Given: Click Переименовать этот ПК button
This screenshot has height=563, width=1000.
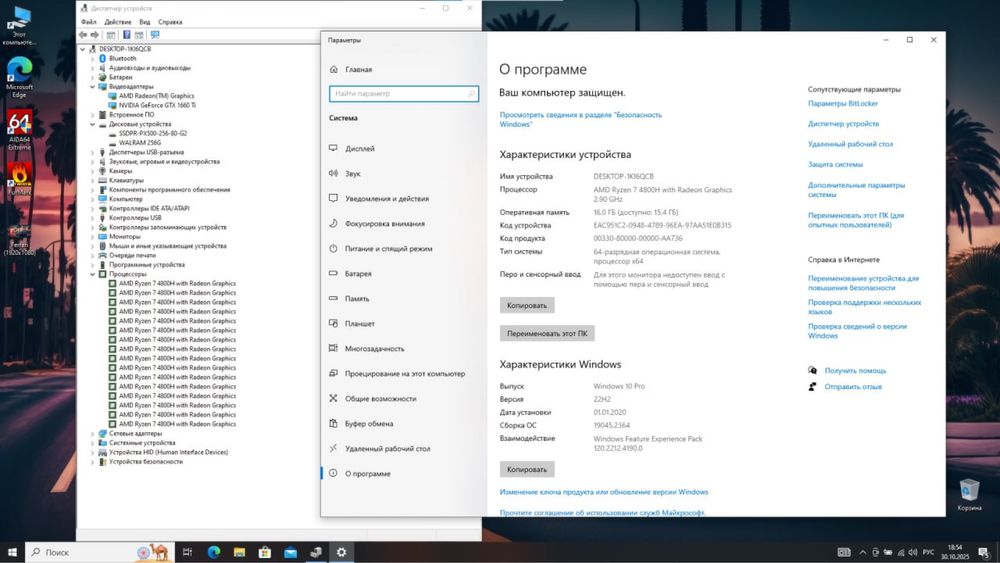Looking at the screenshot, I should coord(547,333).
